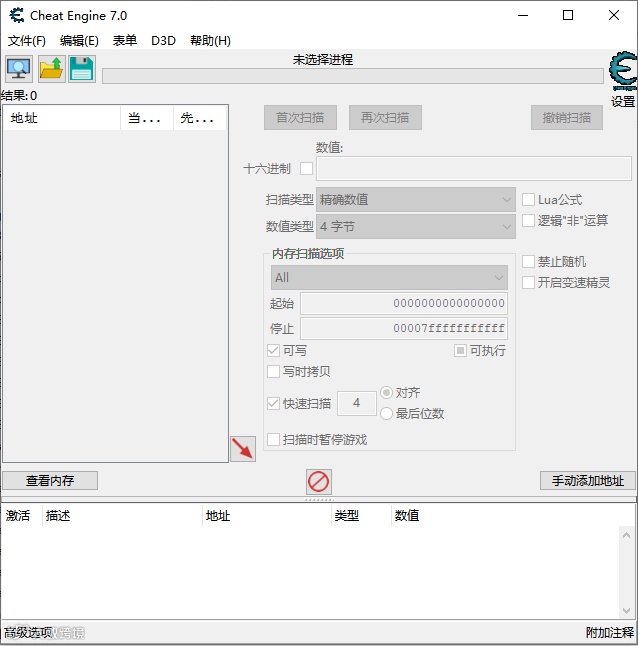Click the 再次扫描 next scan button
This screenshot has width=638, height=646.
(x=385, y=117)
